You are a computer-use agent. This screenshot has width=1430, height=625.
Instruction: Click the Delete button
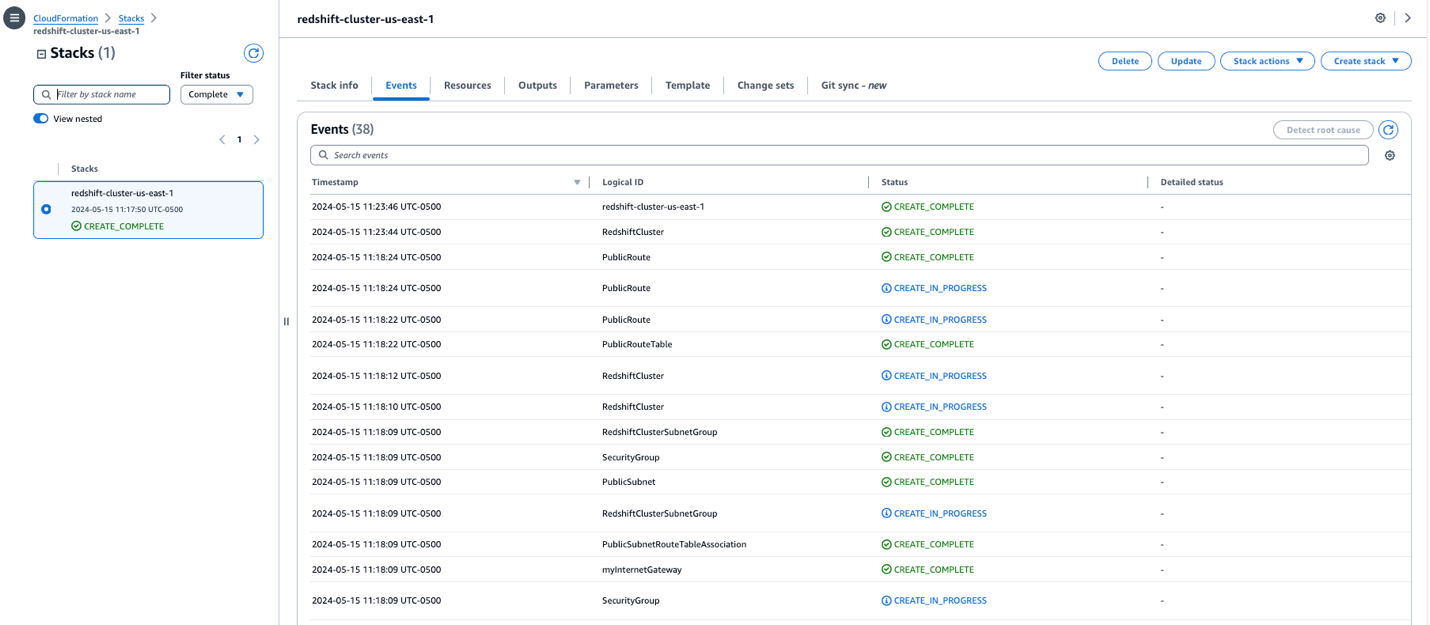1125,61
